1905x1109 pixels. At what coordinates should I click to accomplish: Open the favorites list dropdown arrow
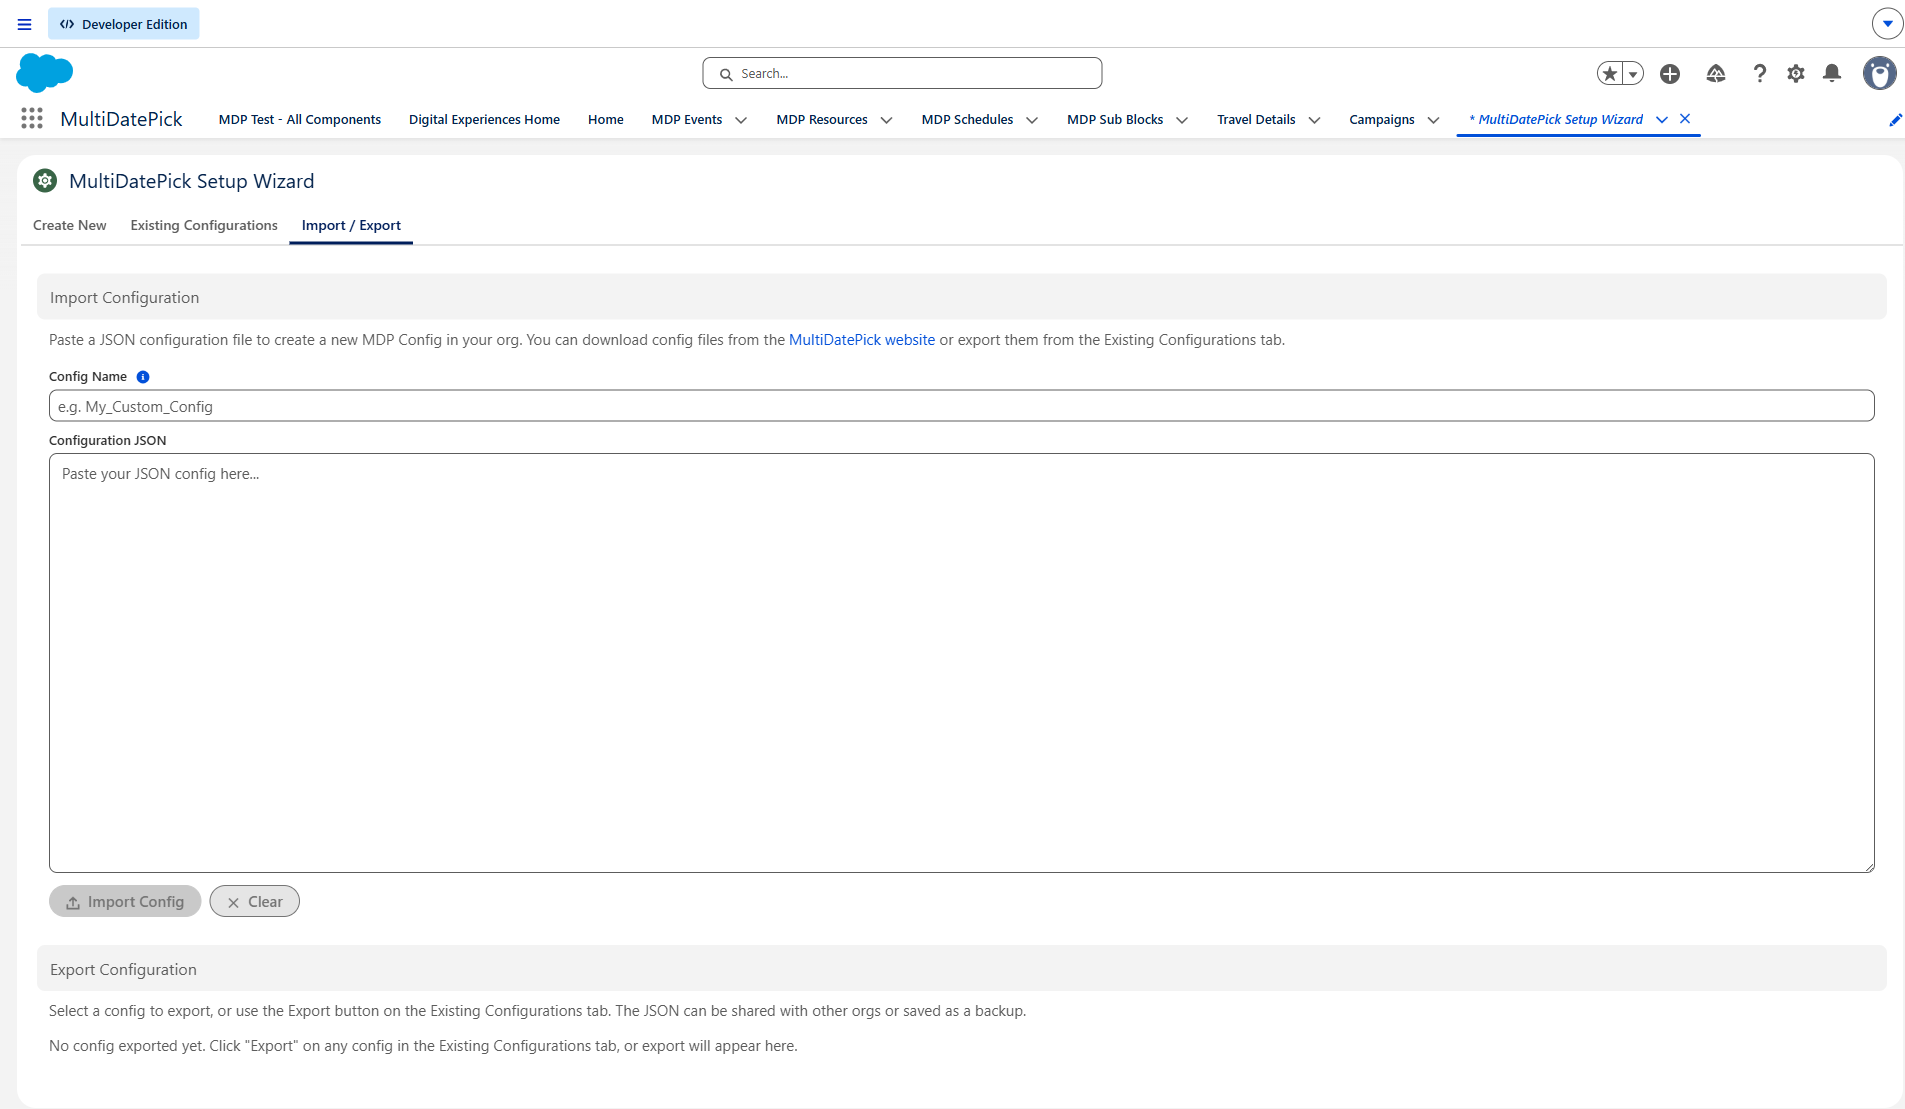1633,73
